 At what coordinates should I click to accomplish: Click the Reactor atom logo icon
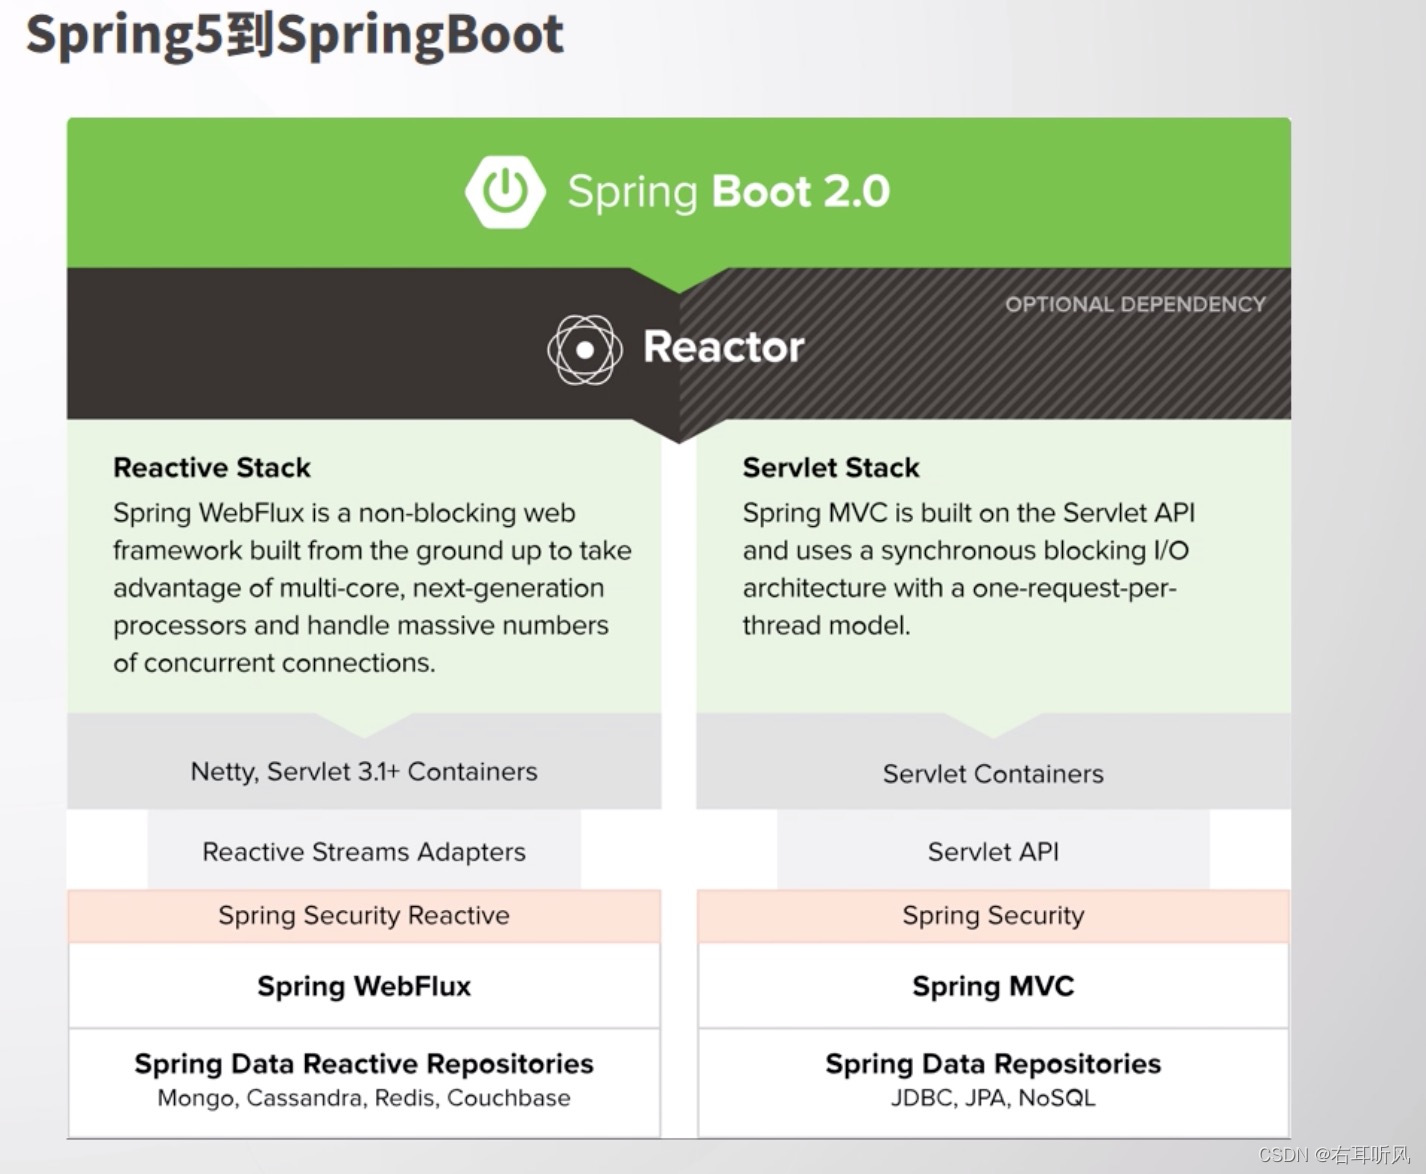585,349
